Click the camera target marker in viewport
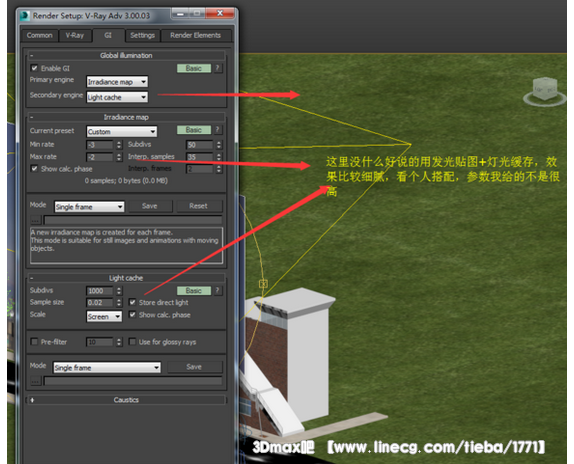Viewport: 574px width, 464px height. [263, 284]
